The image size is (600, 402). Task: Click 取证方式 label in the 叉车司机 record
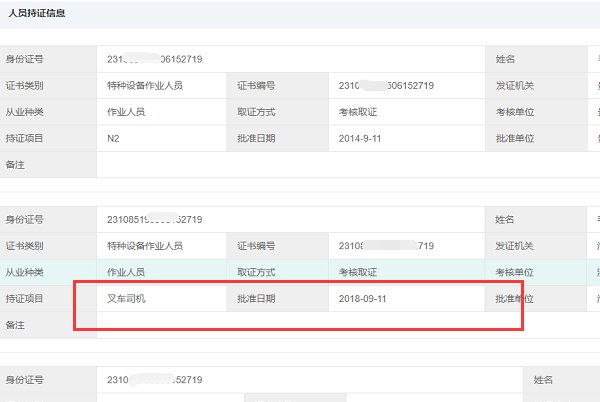point(256,272)
